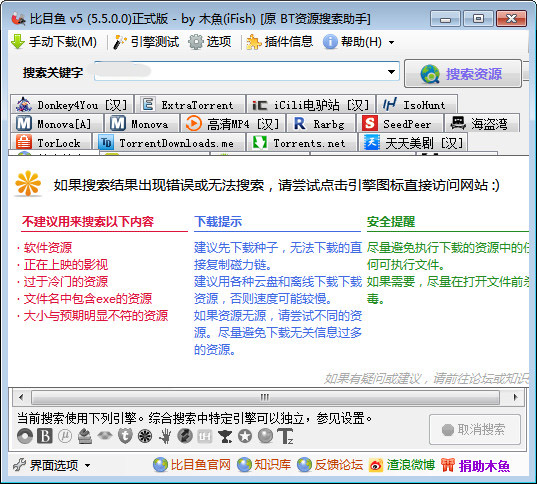Click the green 手动下载 download arrow icon

18,42
